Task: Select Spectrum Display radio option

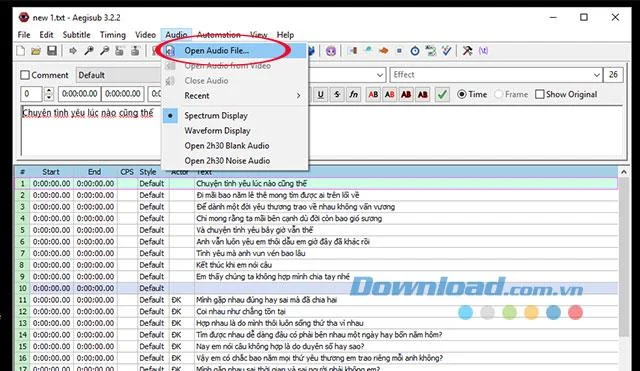Action: (x=216, y=116)
